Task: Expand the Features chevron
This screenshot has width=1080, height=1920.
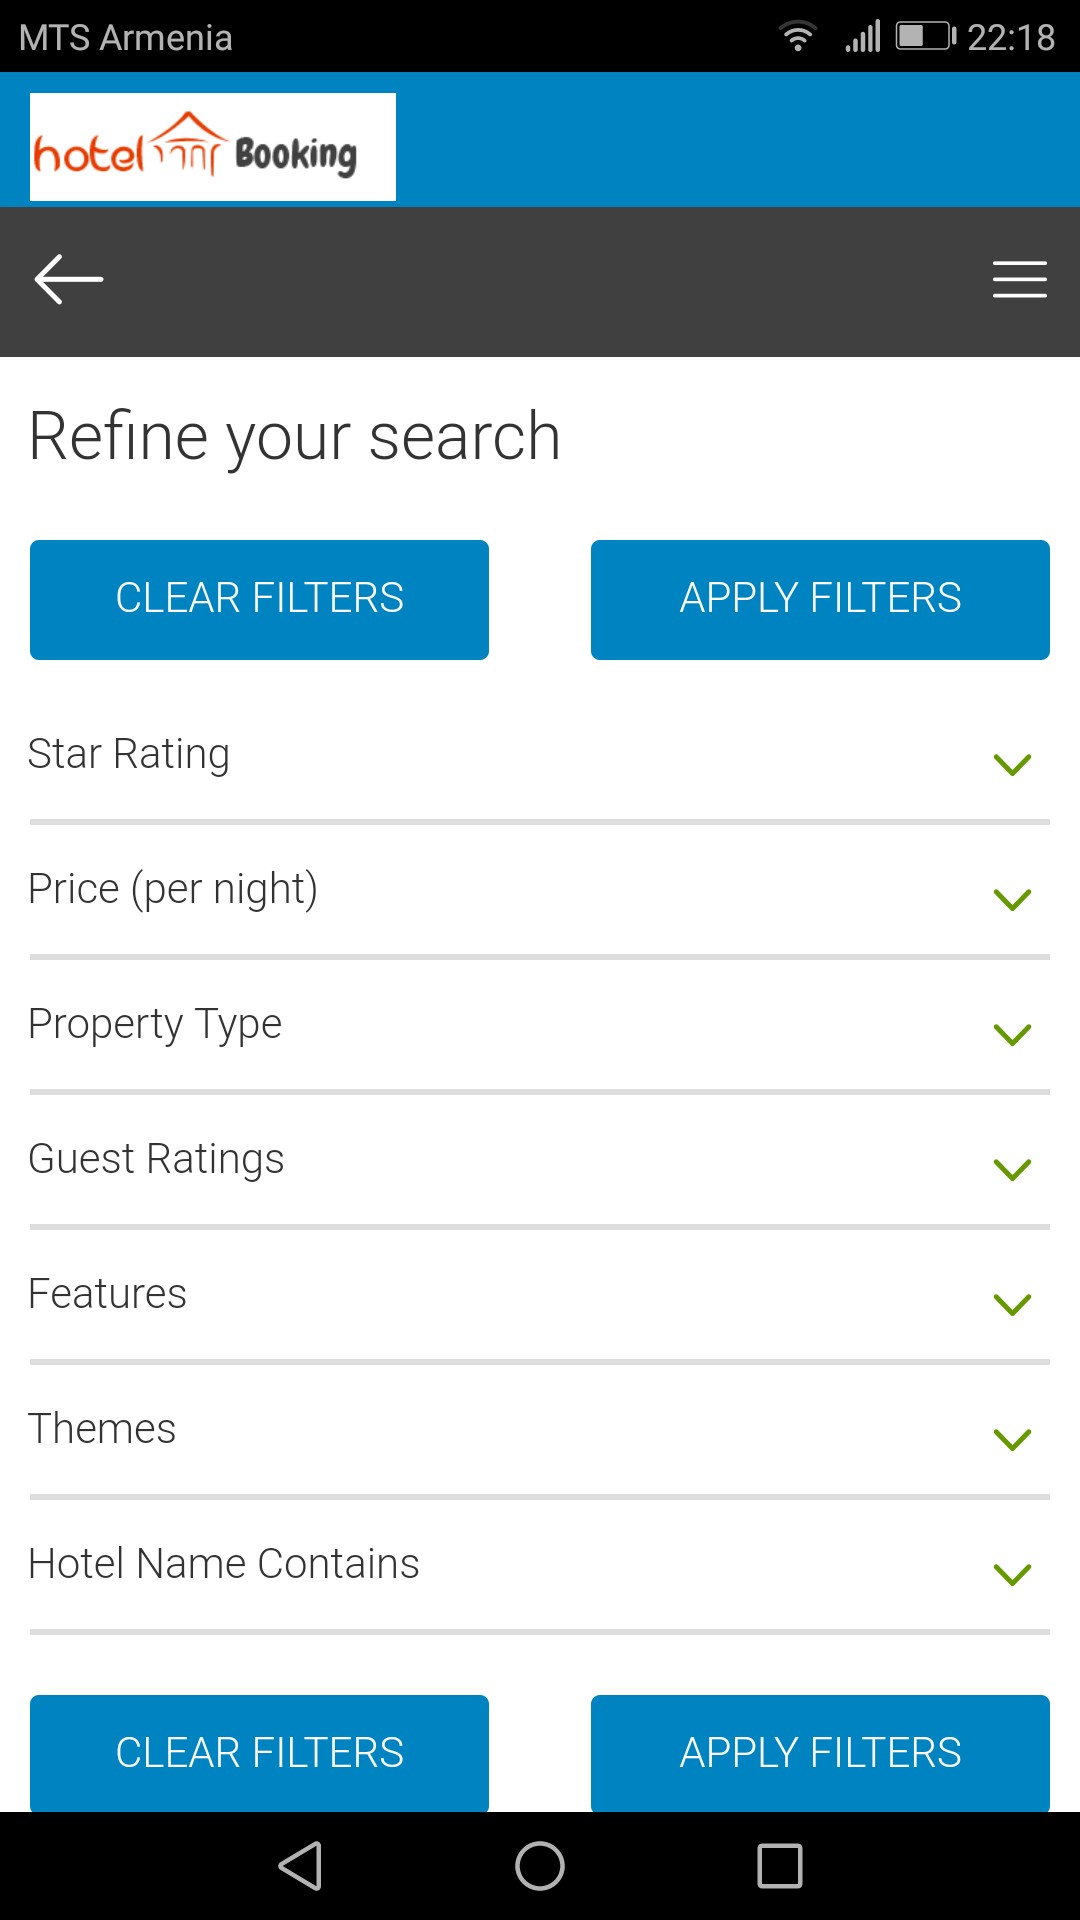Action: (1012, 1305)
